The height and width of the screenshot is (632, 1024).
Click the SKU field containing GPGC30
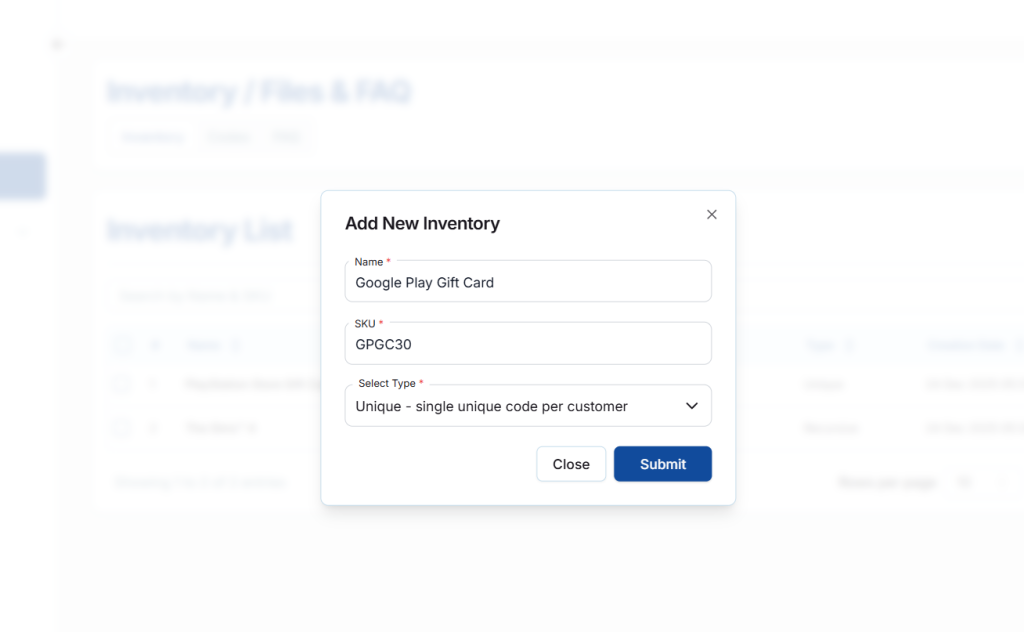[x=527, y=344]
